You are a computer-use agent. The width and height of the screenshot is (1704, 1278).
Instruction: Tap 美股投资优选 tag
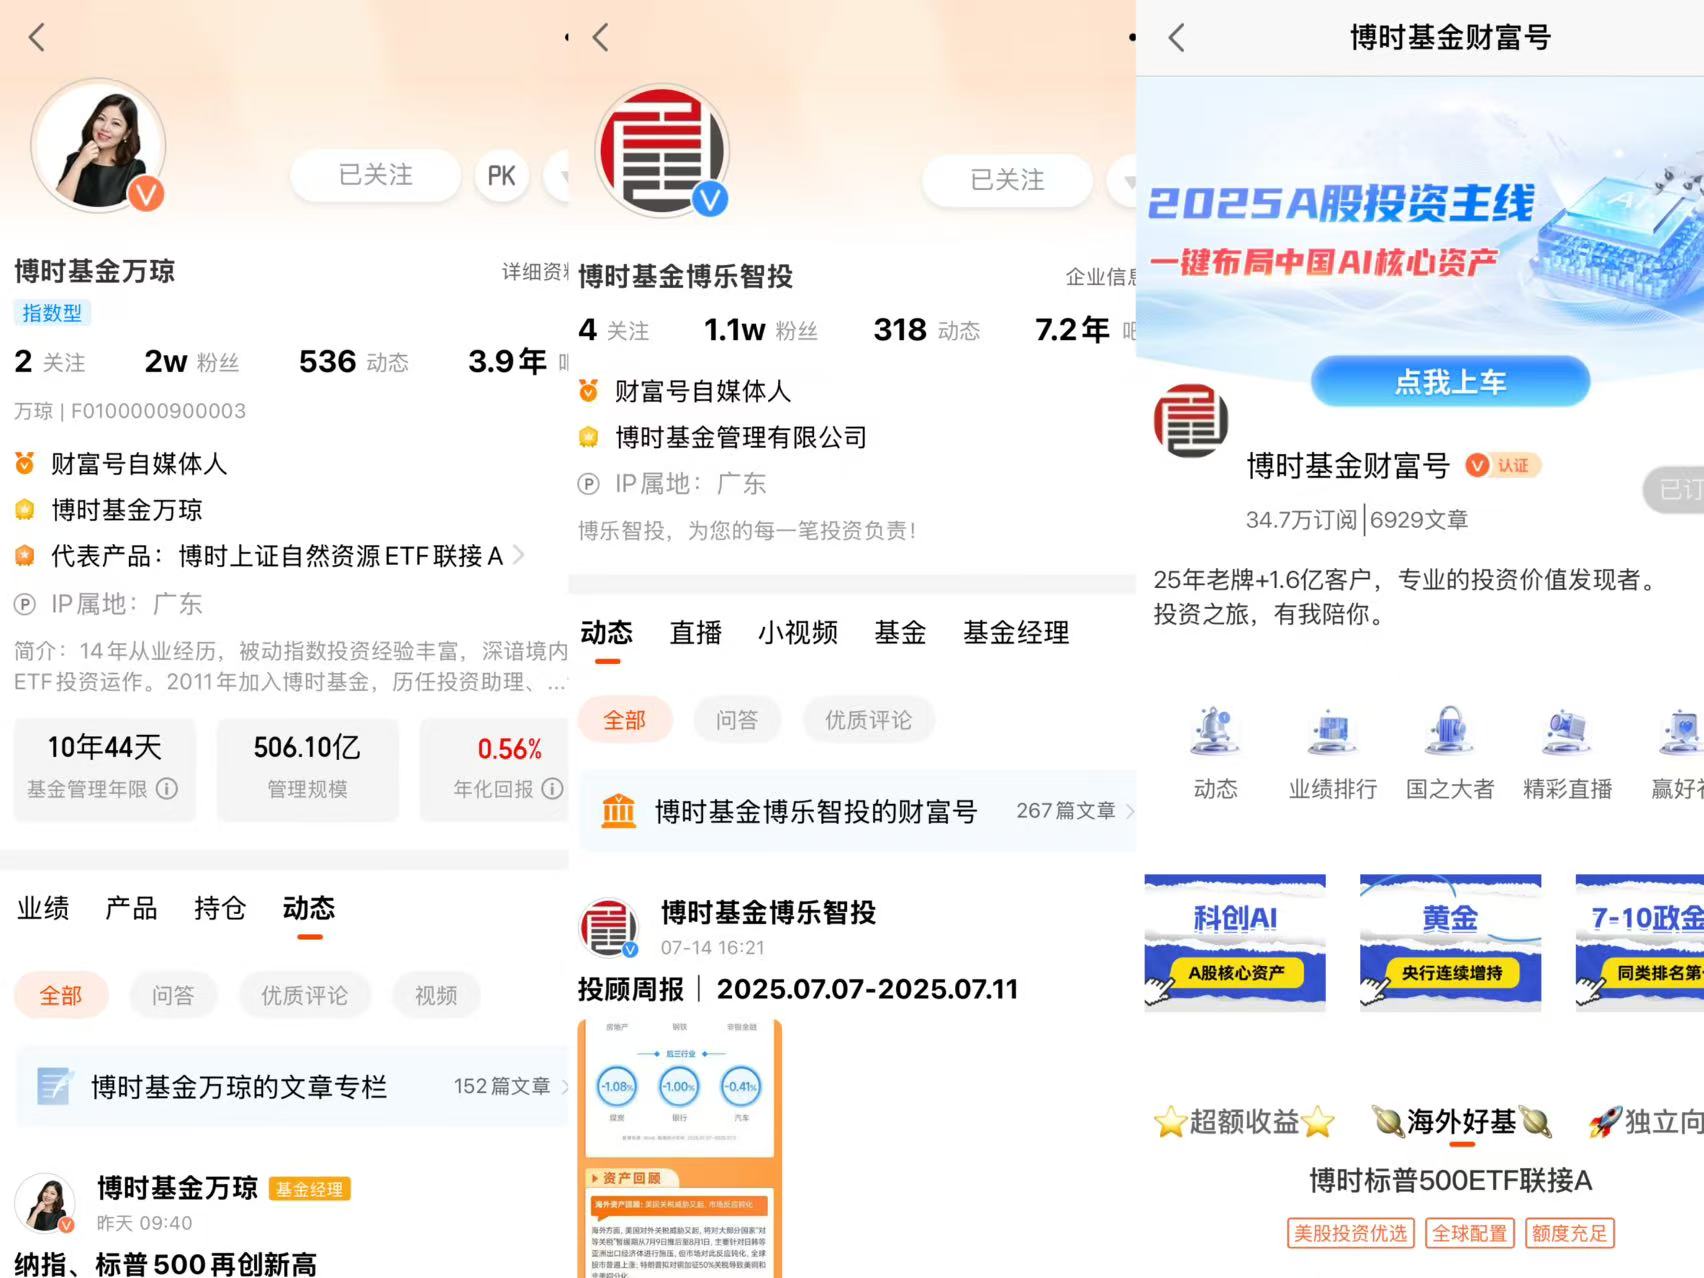click(1350, 1233)
